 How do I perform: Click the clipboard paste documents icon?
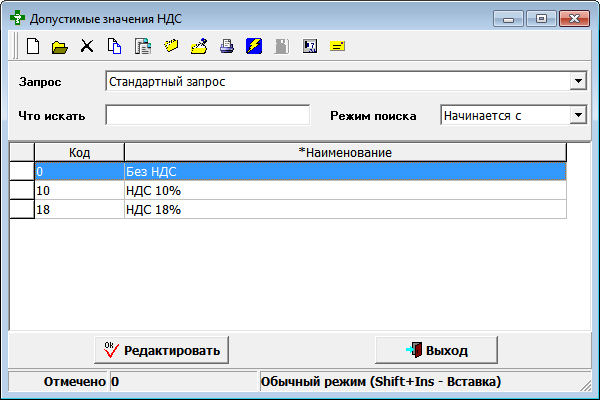[x=143, y=46]
